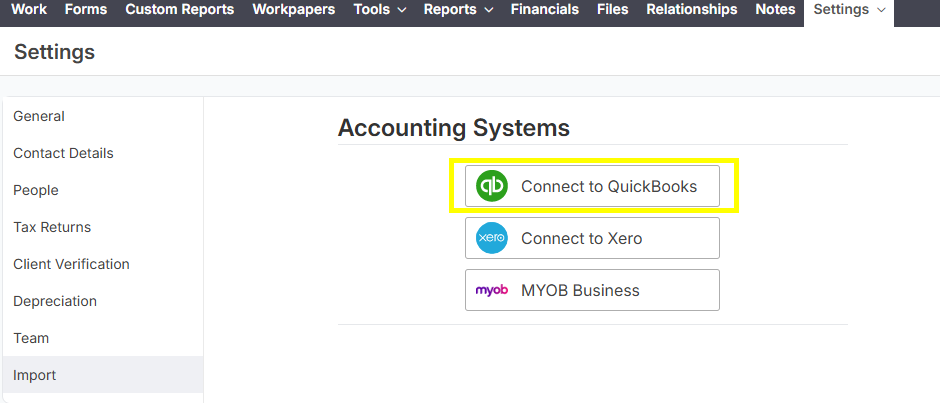Screen dimensions: 940x403
Task: Select Team in the sidebar
Action: tap(103, 338)
